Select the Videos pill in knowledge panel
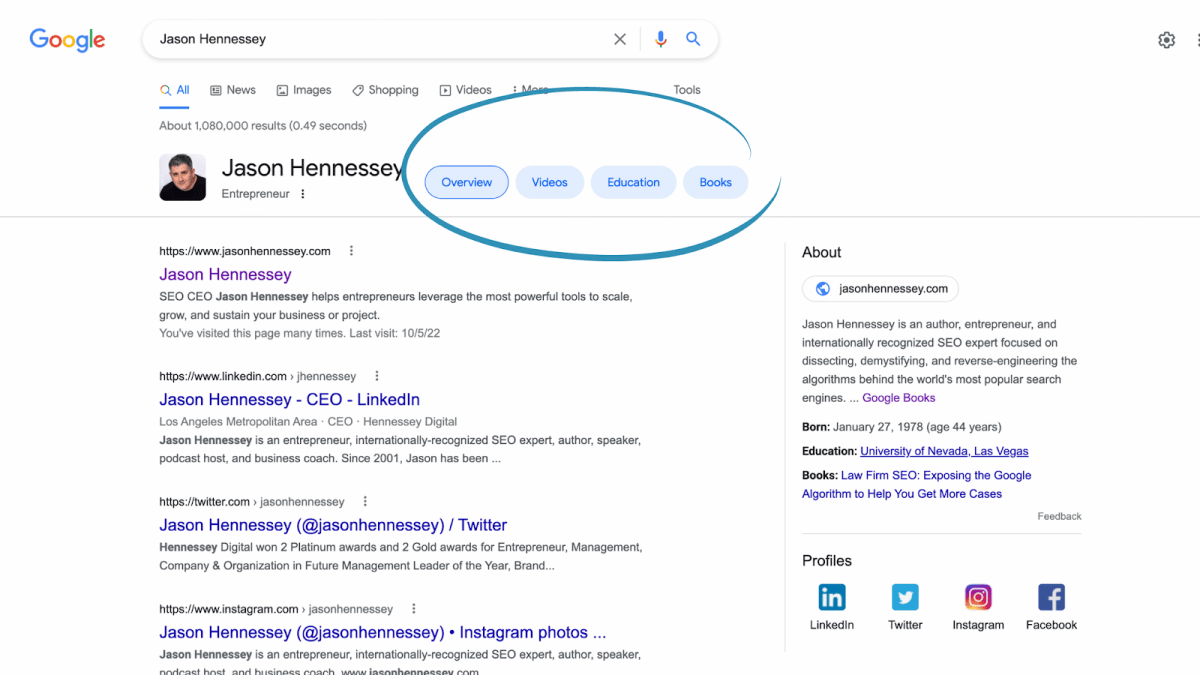The width and height of the screenshot is (1200, 675). point(549,182)
